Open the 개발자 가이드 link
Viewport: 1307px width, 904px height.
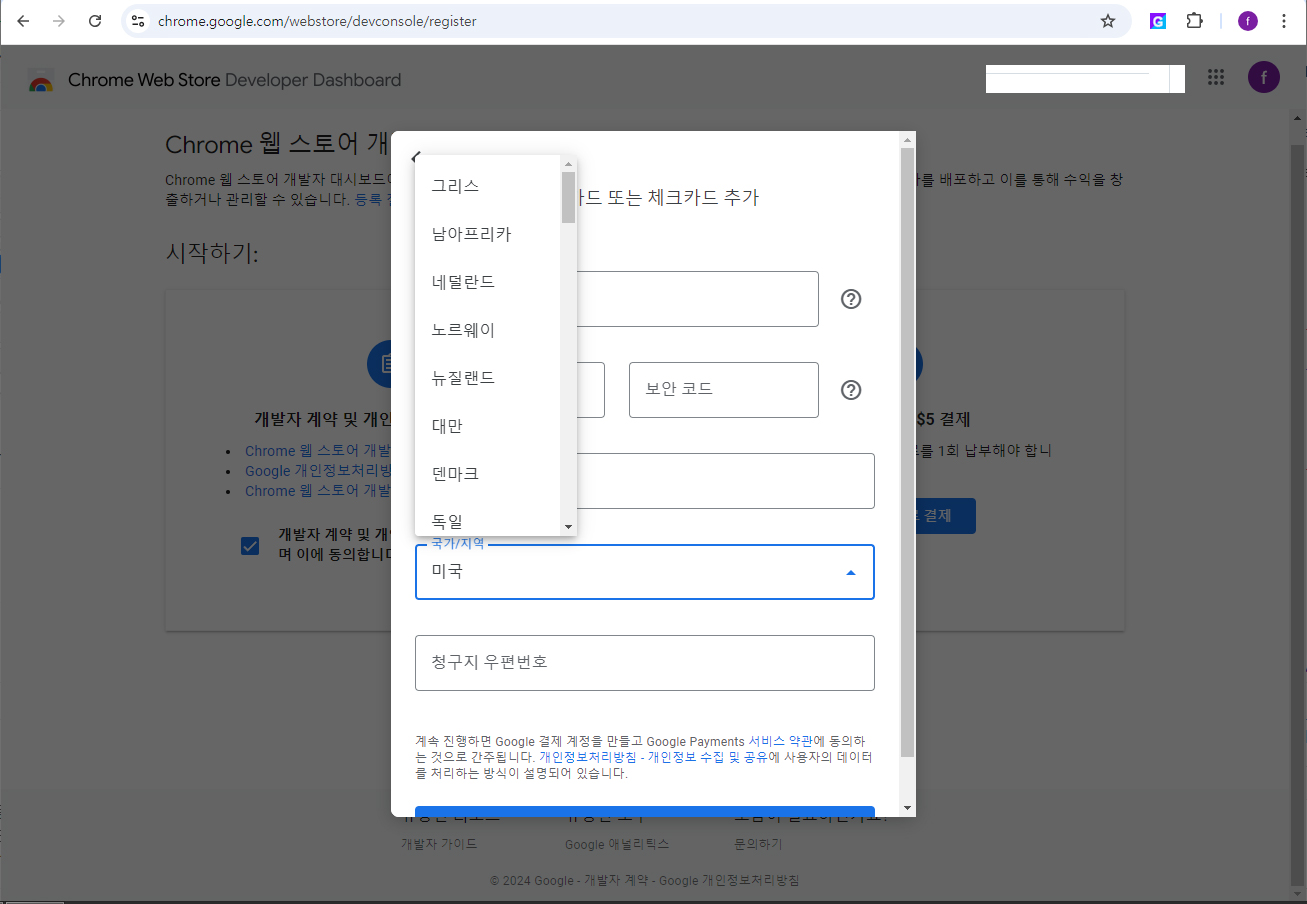pyautogui.click(x=439, y=844)
